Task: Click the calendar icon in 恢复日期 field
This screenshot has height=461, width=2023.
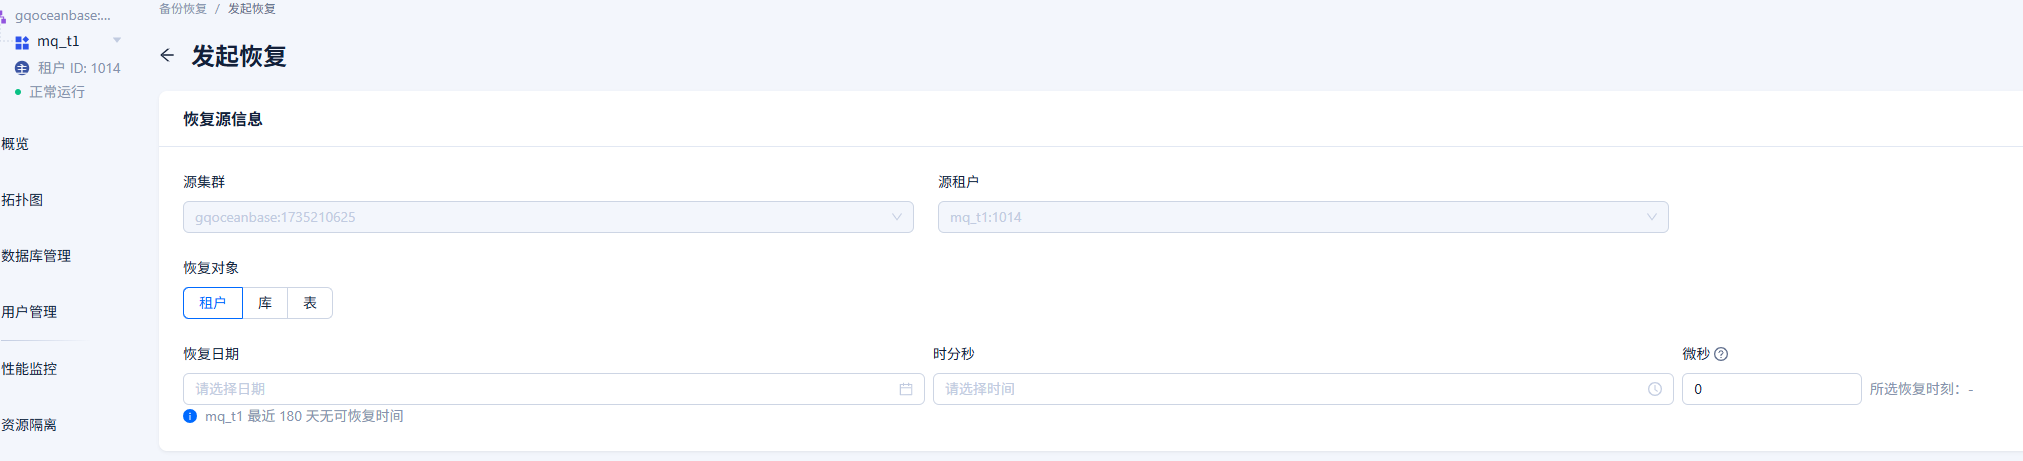Action: pyautogui.click(x=906, y=389)
